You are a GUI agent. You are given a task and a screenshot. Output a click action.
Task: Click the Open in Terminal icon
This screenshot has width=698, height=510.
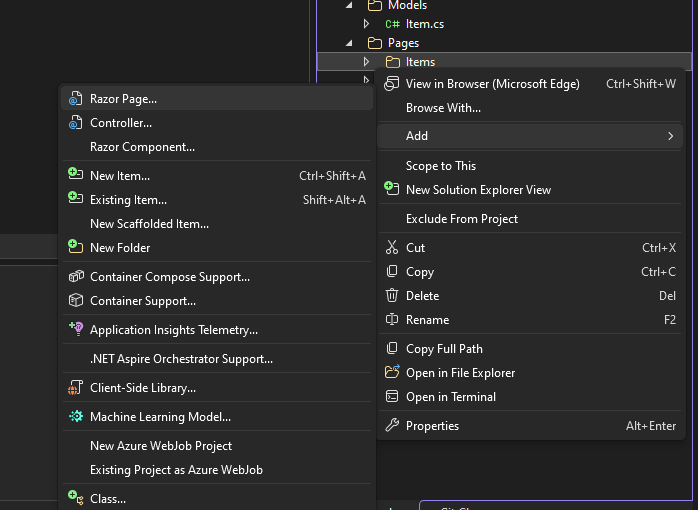click(x=392, y=397)
